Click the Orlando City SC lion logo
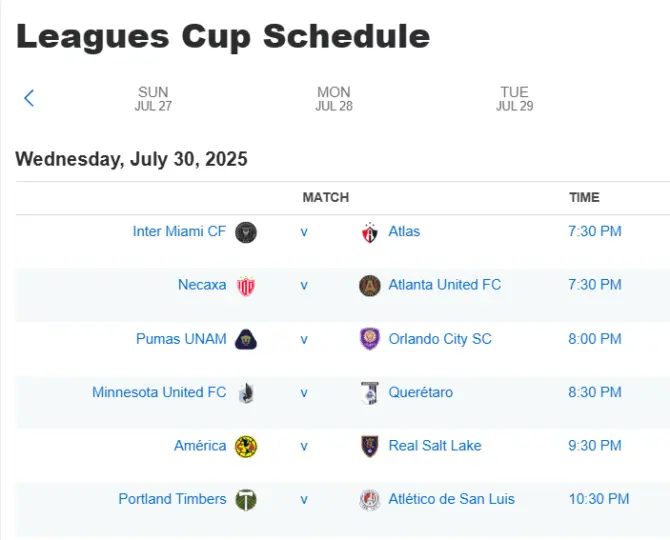This screenshot has height=540, width=670. click(x=370, y=339)
